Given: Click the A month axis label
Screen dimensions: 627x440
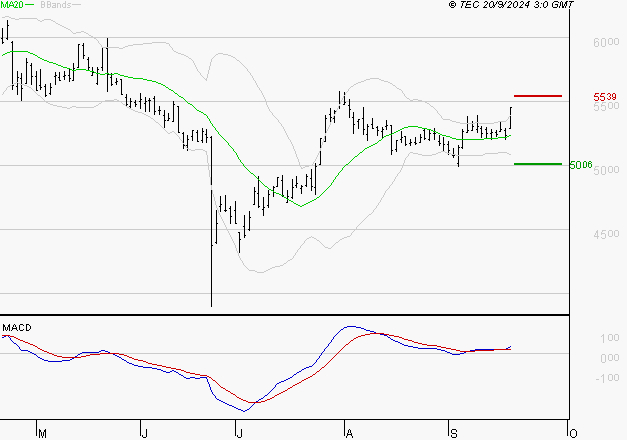Looking at the screenshot, I should point(349,434).
